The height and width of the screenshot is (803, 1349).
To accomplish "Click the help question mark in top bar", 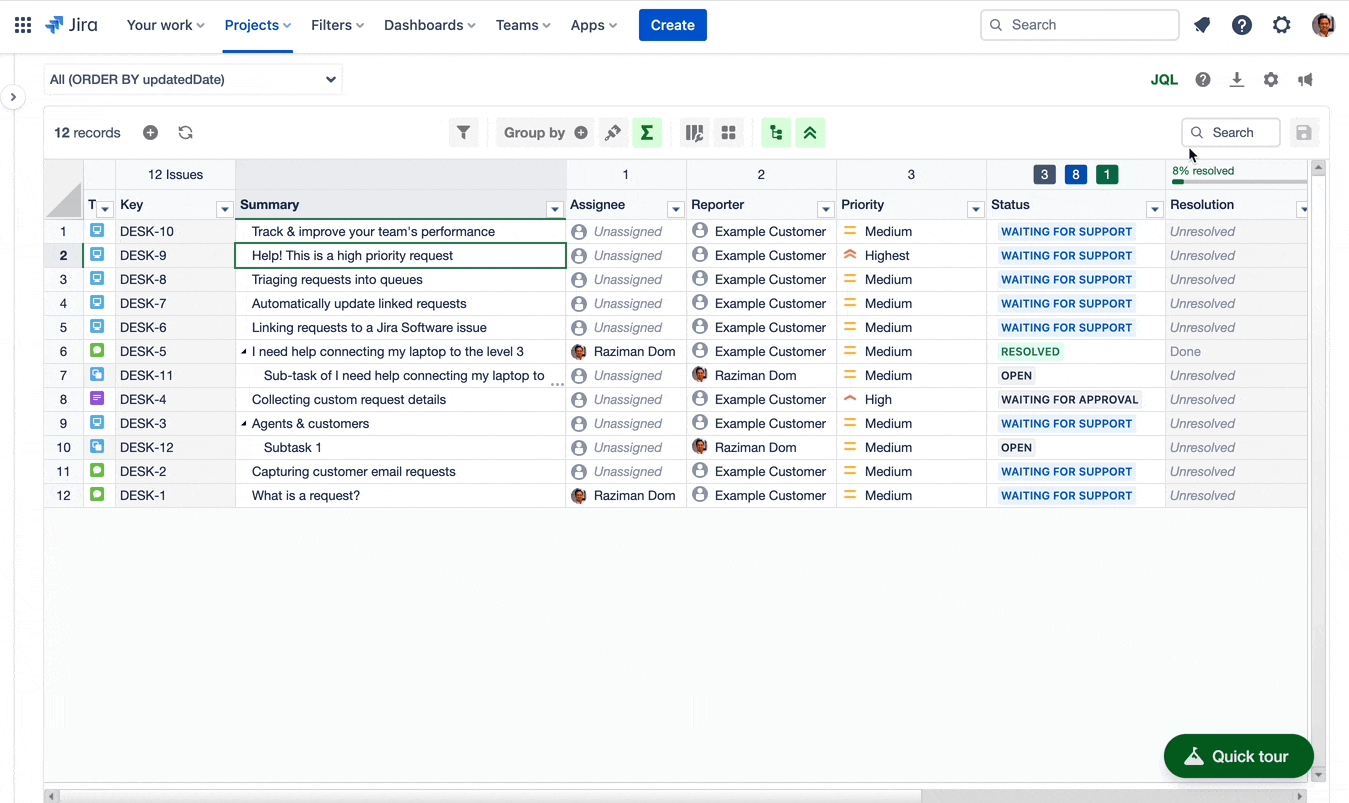I will (x=1242, y=26).
